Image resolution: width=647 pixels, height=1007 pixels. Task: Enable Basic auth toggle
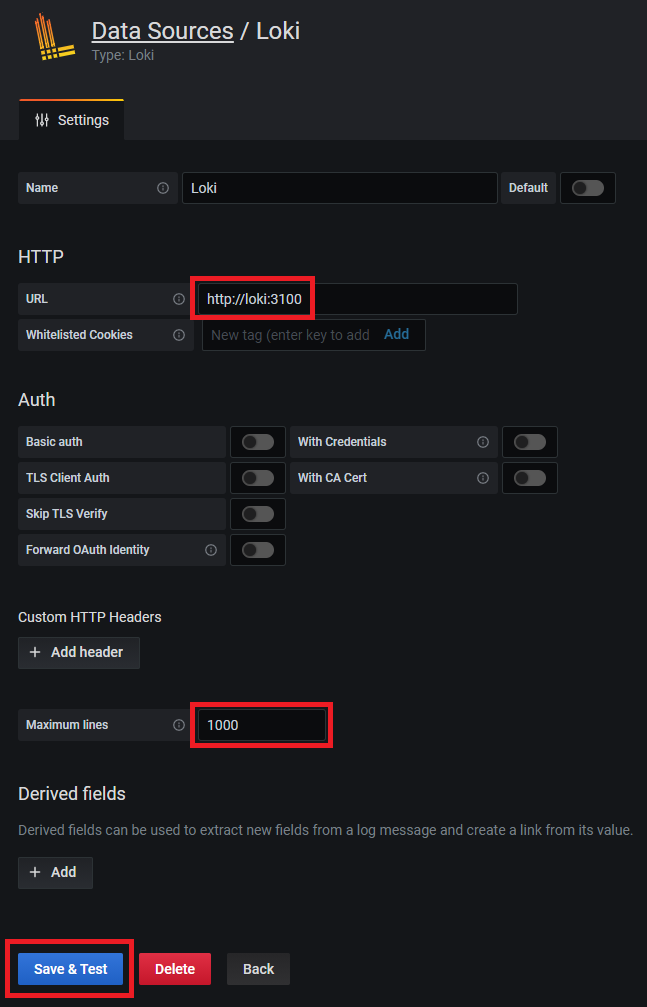click(257, 442)
